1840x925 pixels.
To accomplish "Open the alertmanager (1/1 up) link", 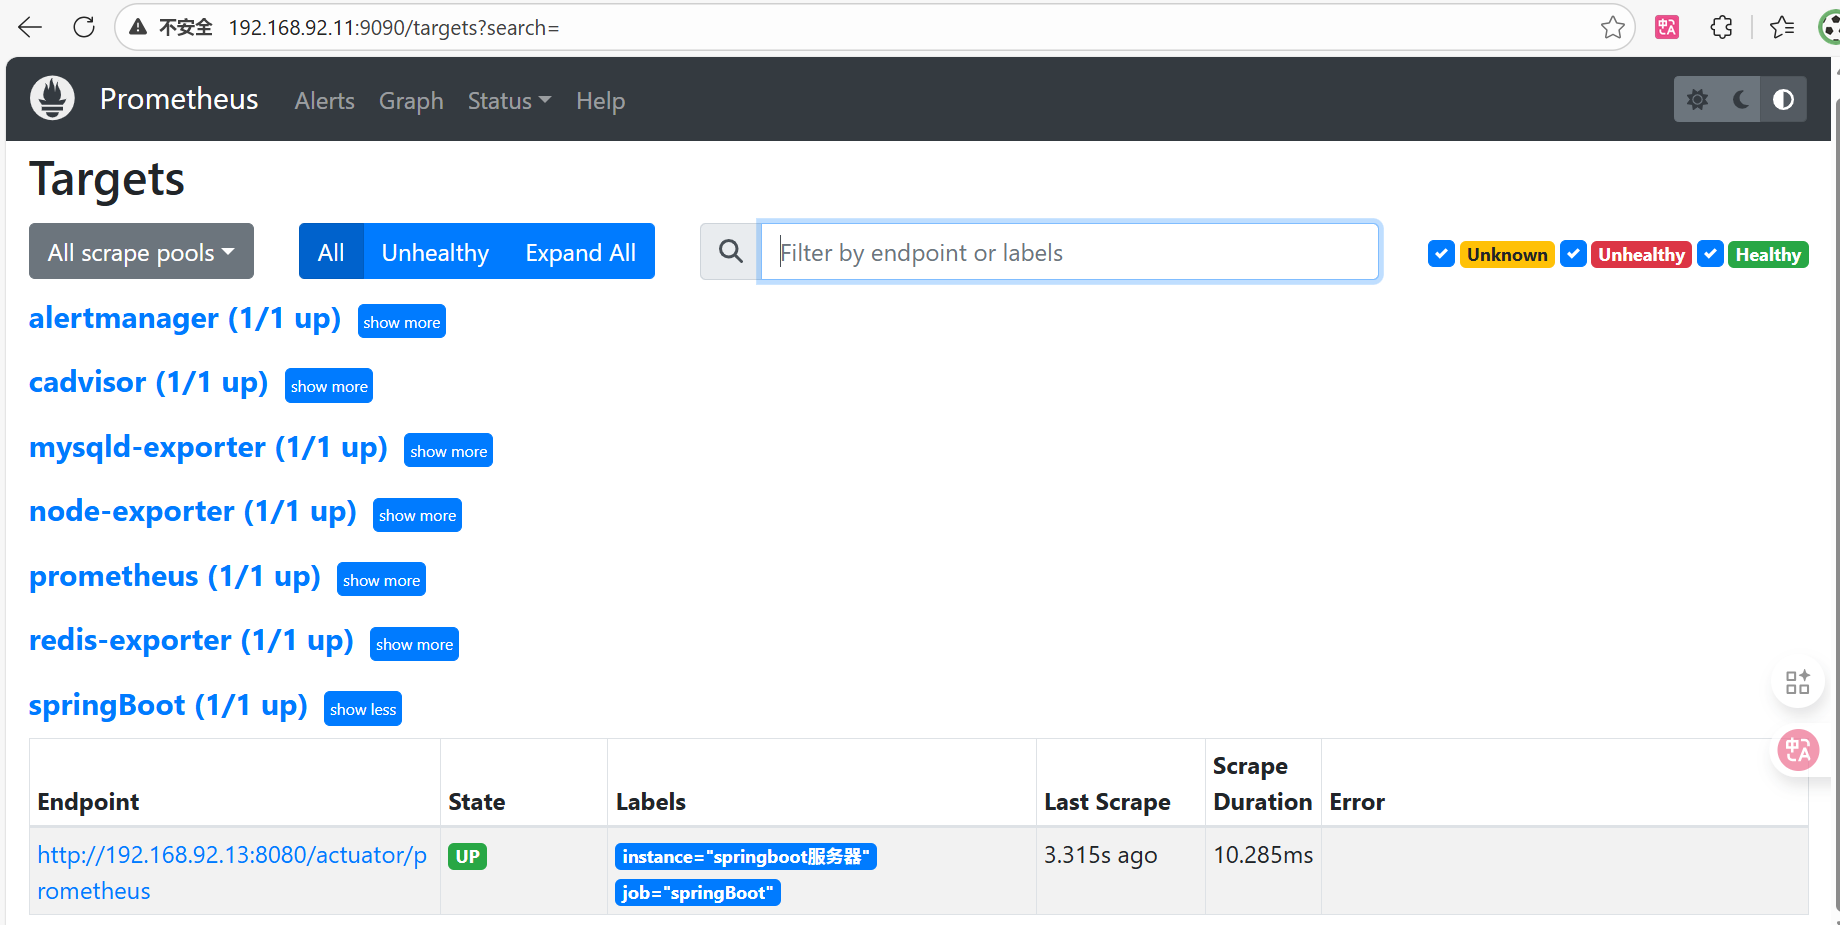I will coord(185,318).
